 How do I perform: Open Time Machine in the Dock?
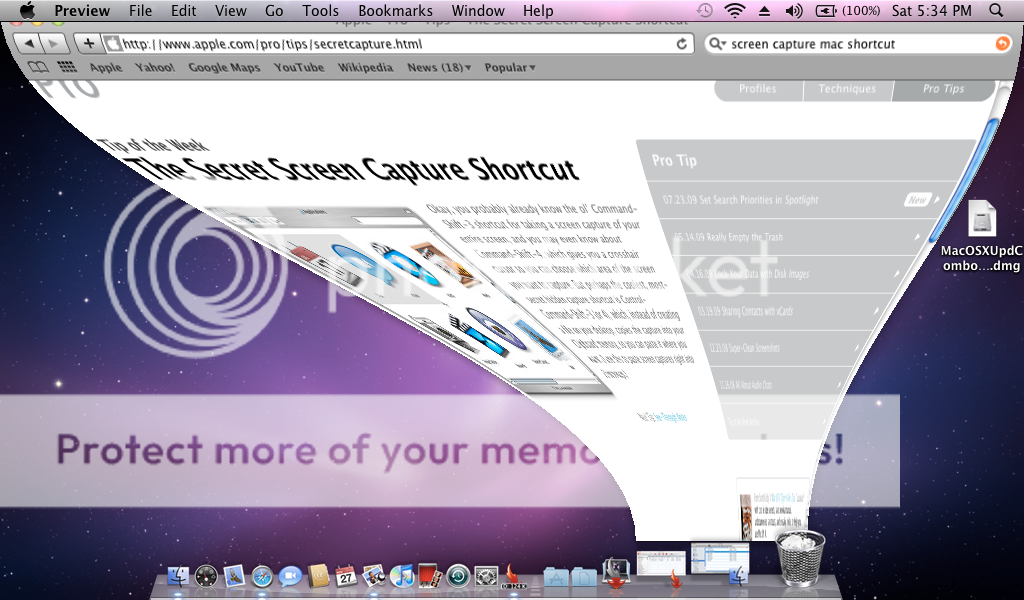pos(459,576)
